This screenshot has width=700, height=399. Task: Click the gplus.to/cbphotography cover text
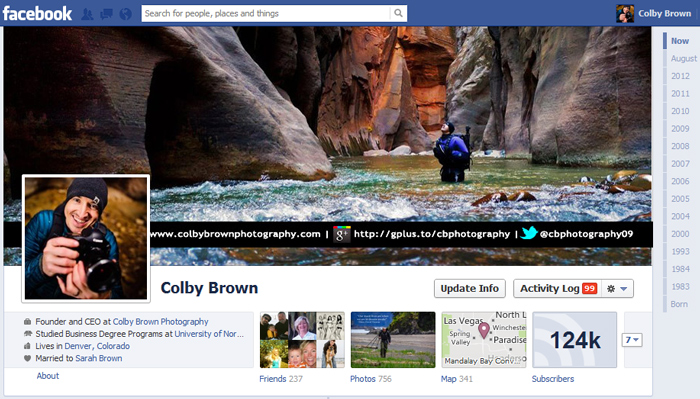(x=432, y=234)
